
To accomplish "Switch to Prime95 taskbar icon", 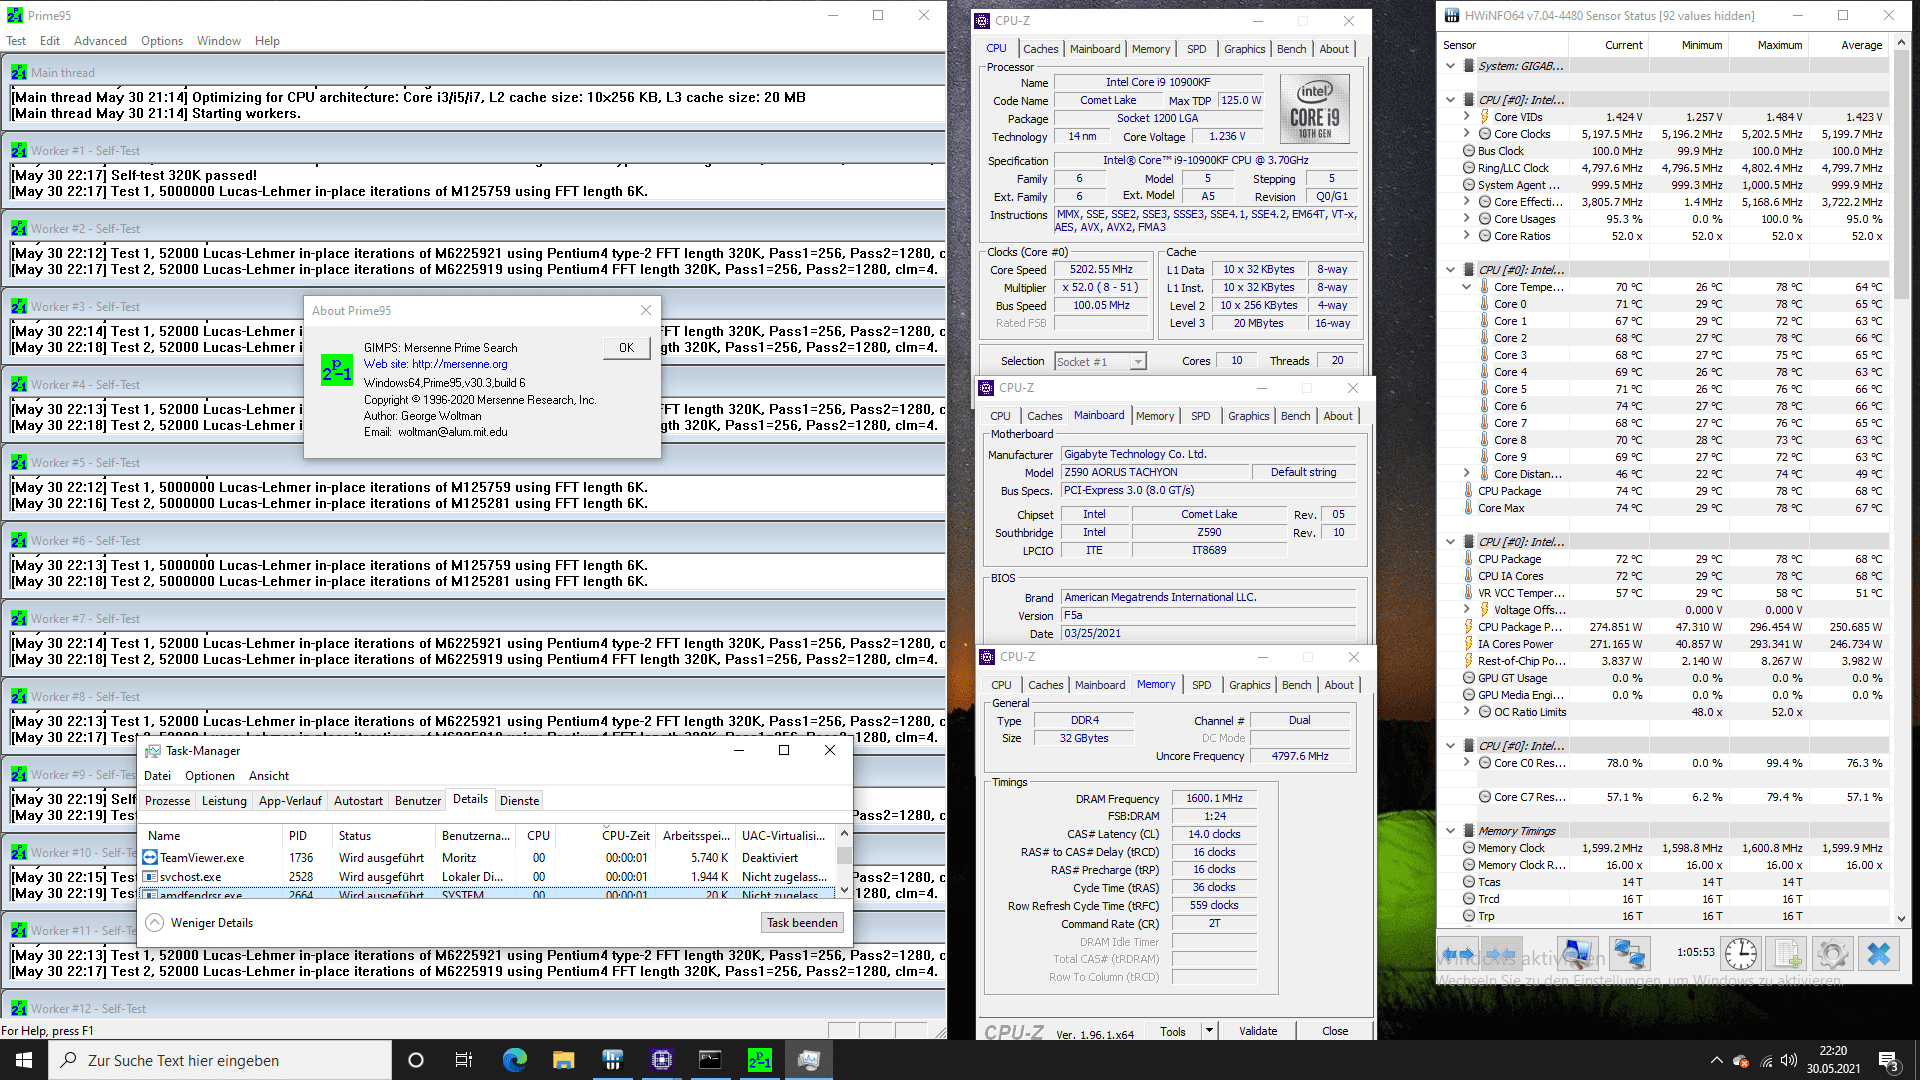I will pyautogui.click(x=759, y=1060).
